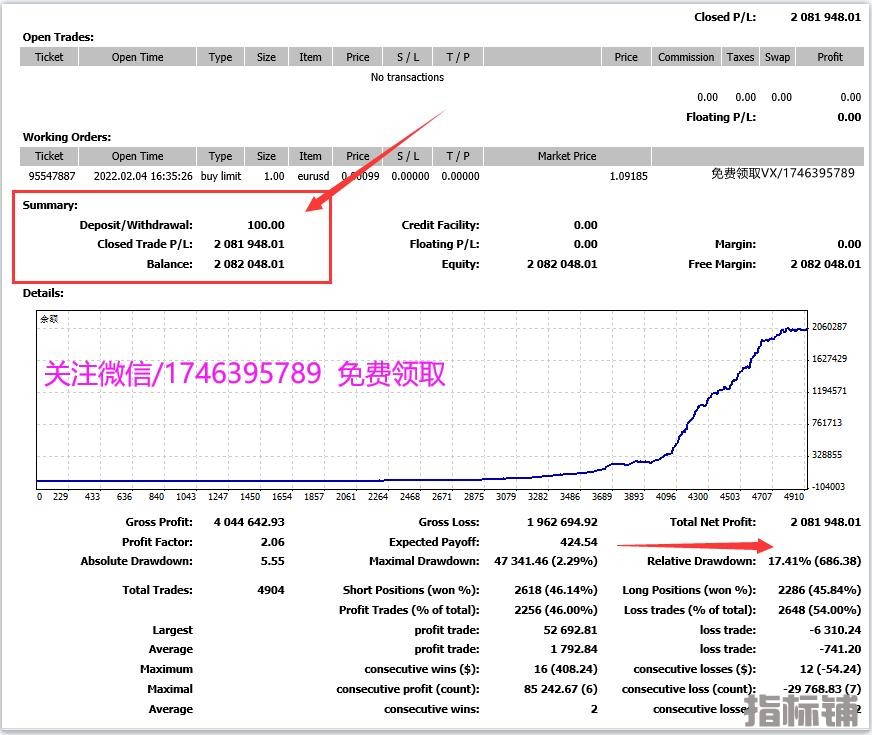Select the Swap column header
This screenshot has width=872, height=735.
tap(777, 57)
